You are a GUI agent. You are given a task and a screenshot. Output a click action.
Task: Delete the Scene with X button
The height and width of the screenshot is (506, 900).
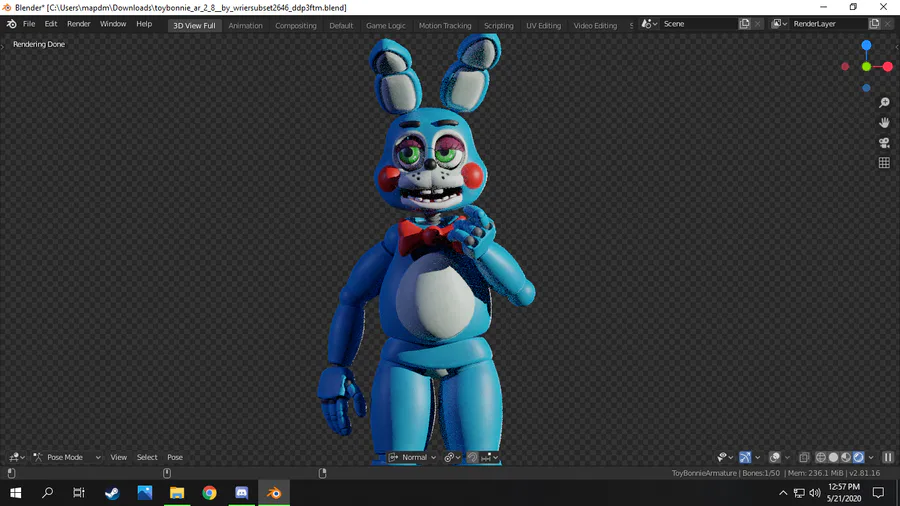point(758,24)
